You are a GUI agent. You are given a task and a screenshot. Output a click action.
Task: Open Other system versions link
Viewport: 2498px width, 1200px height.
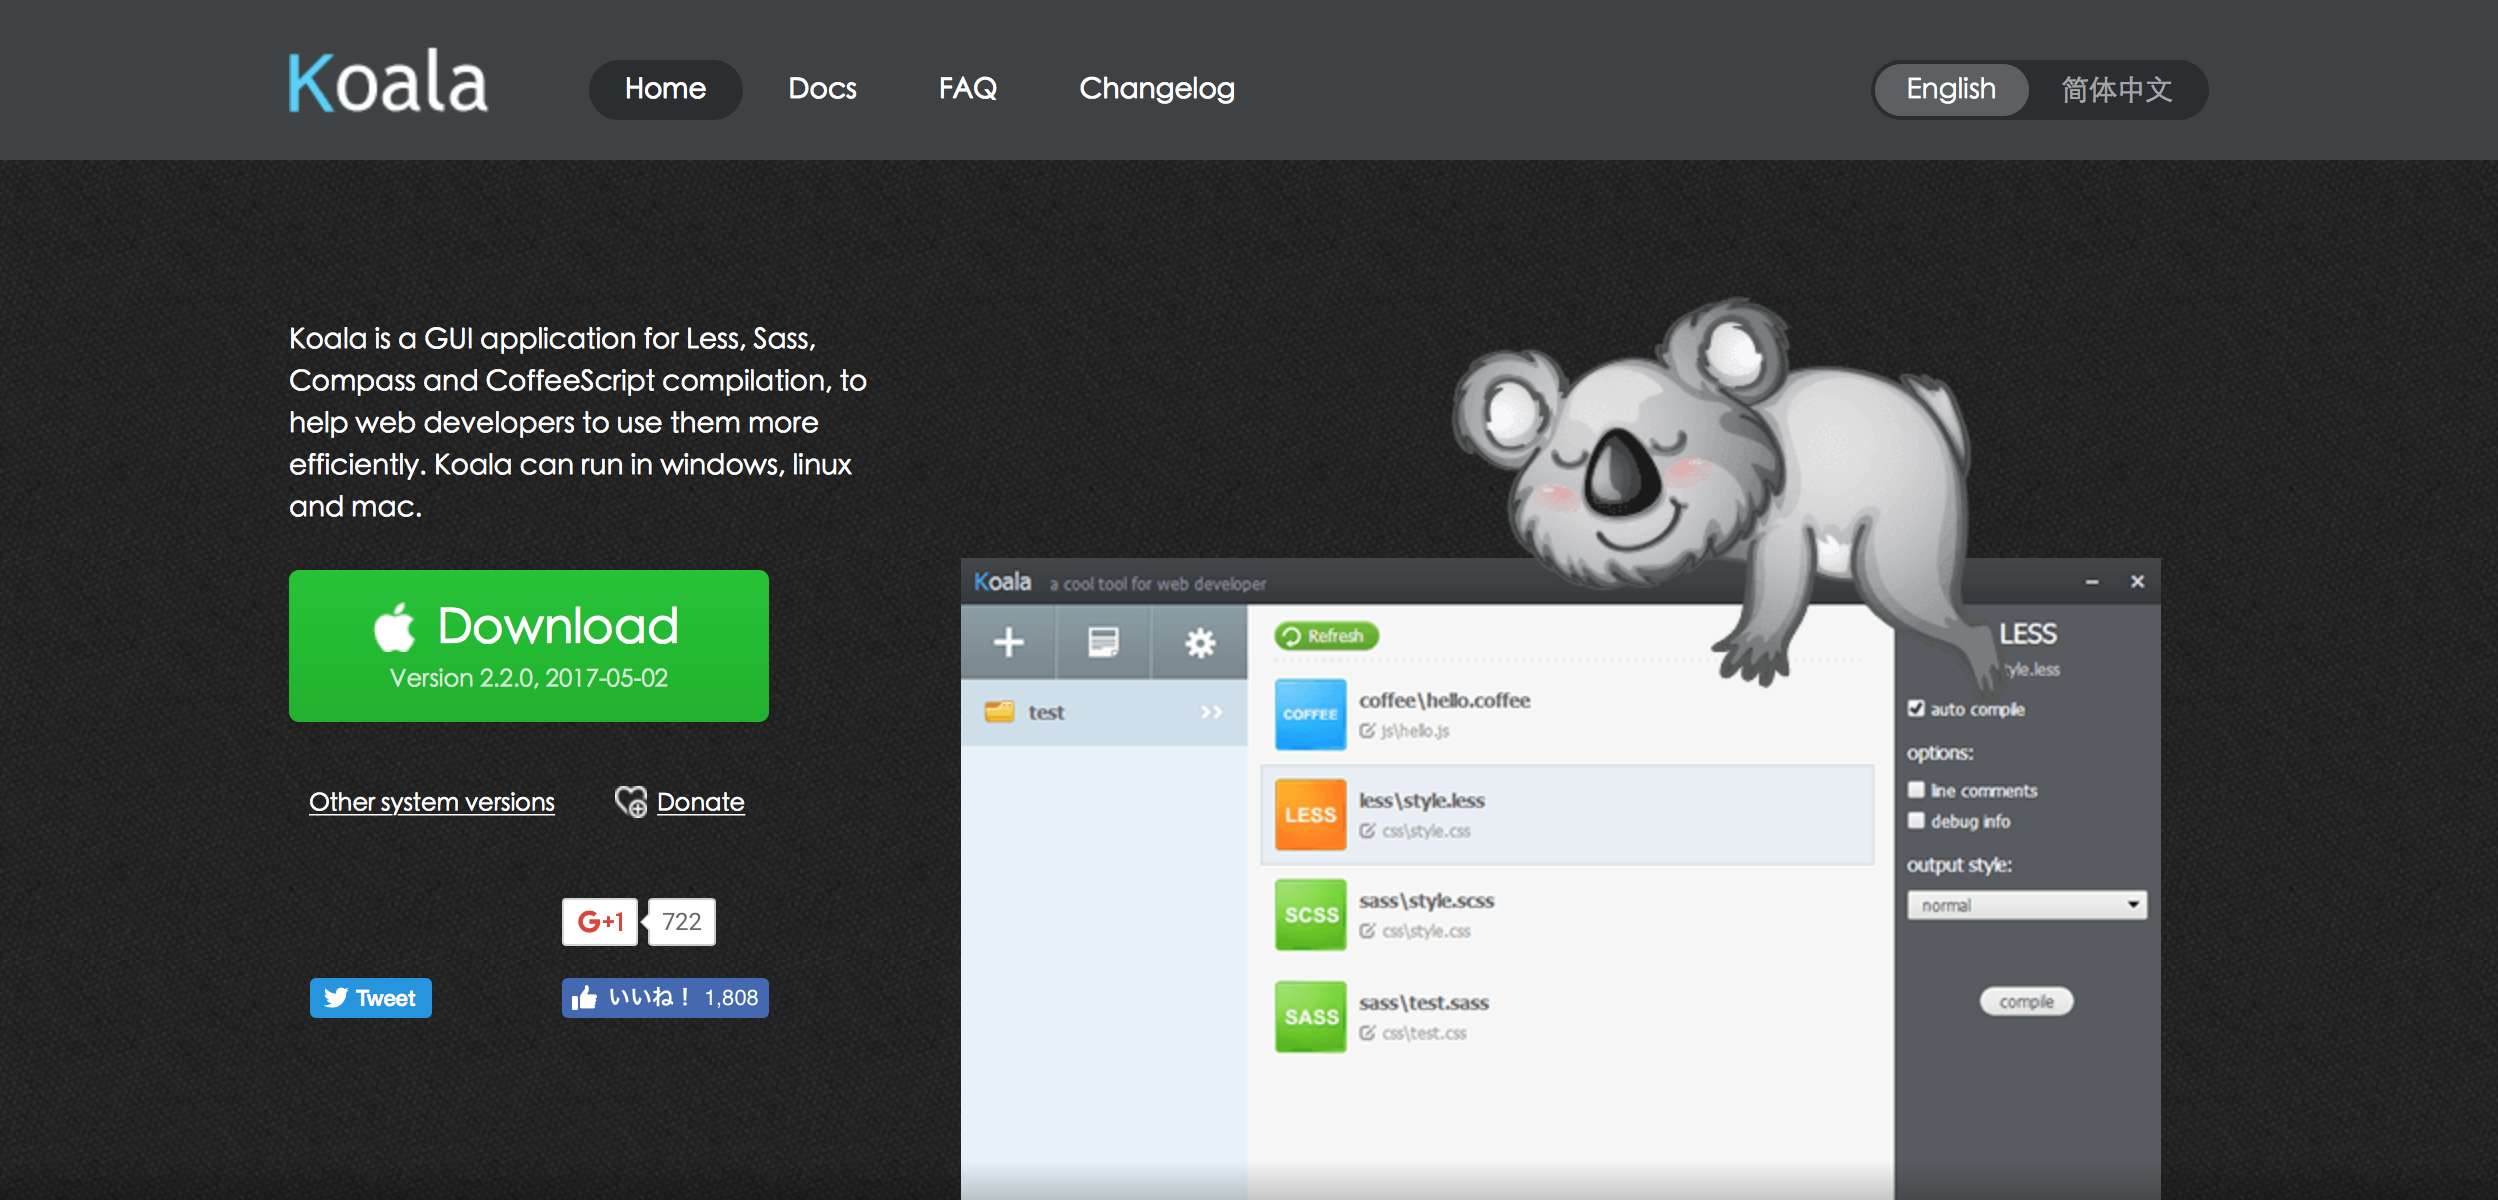(431, 802)
